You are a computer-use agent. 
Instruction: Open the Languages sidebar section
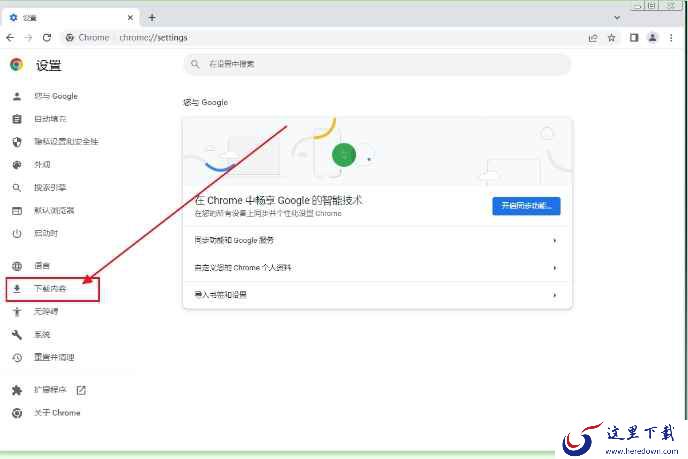[42, 265]
